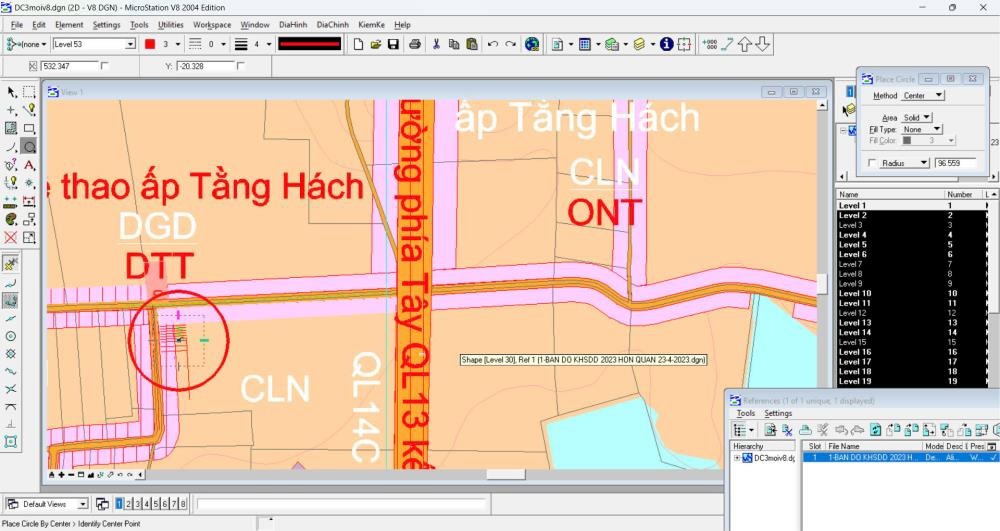Toggle the X coordinate lock checkbox

105,66
